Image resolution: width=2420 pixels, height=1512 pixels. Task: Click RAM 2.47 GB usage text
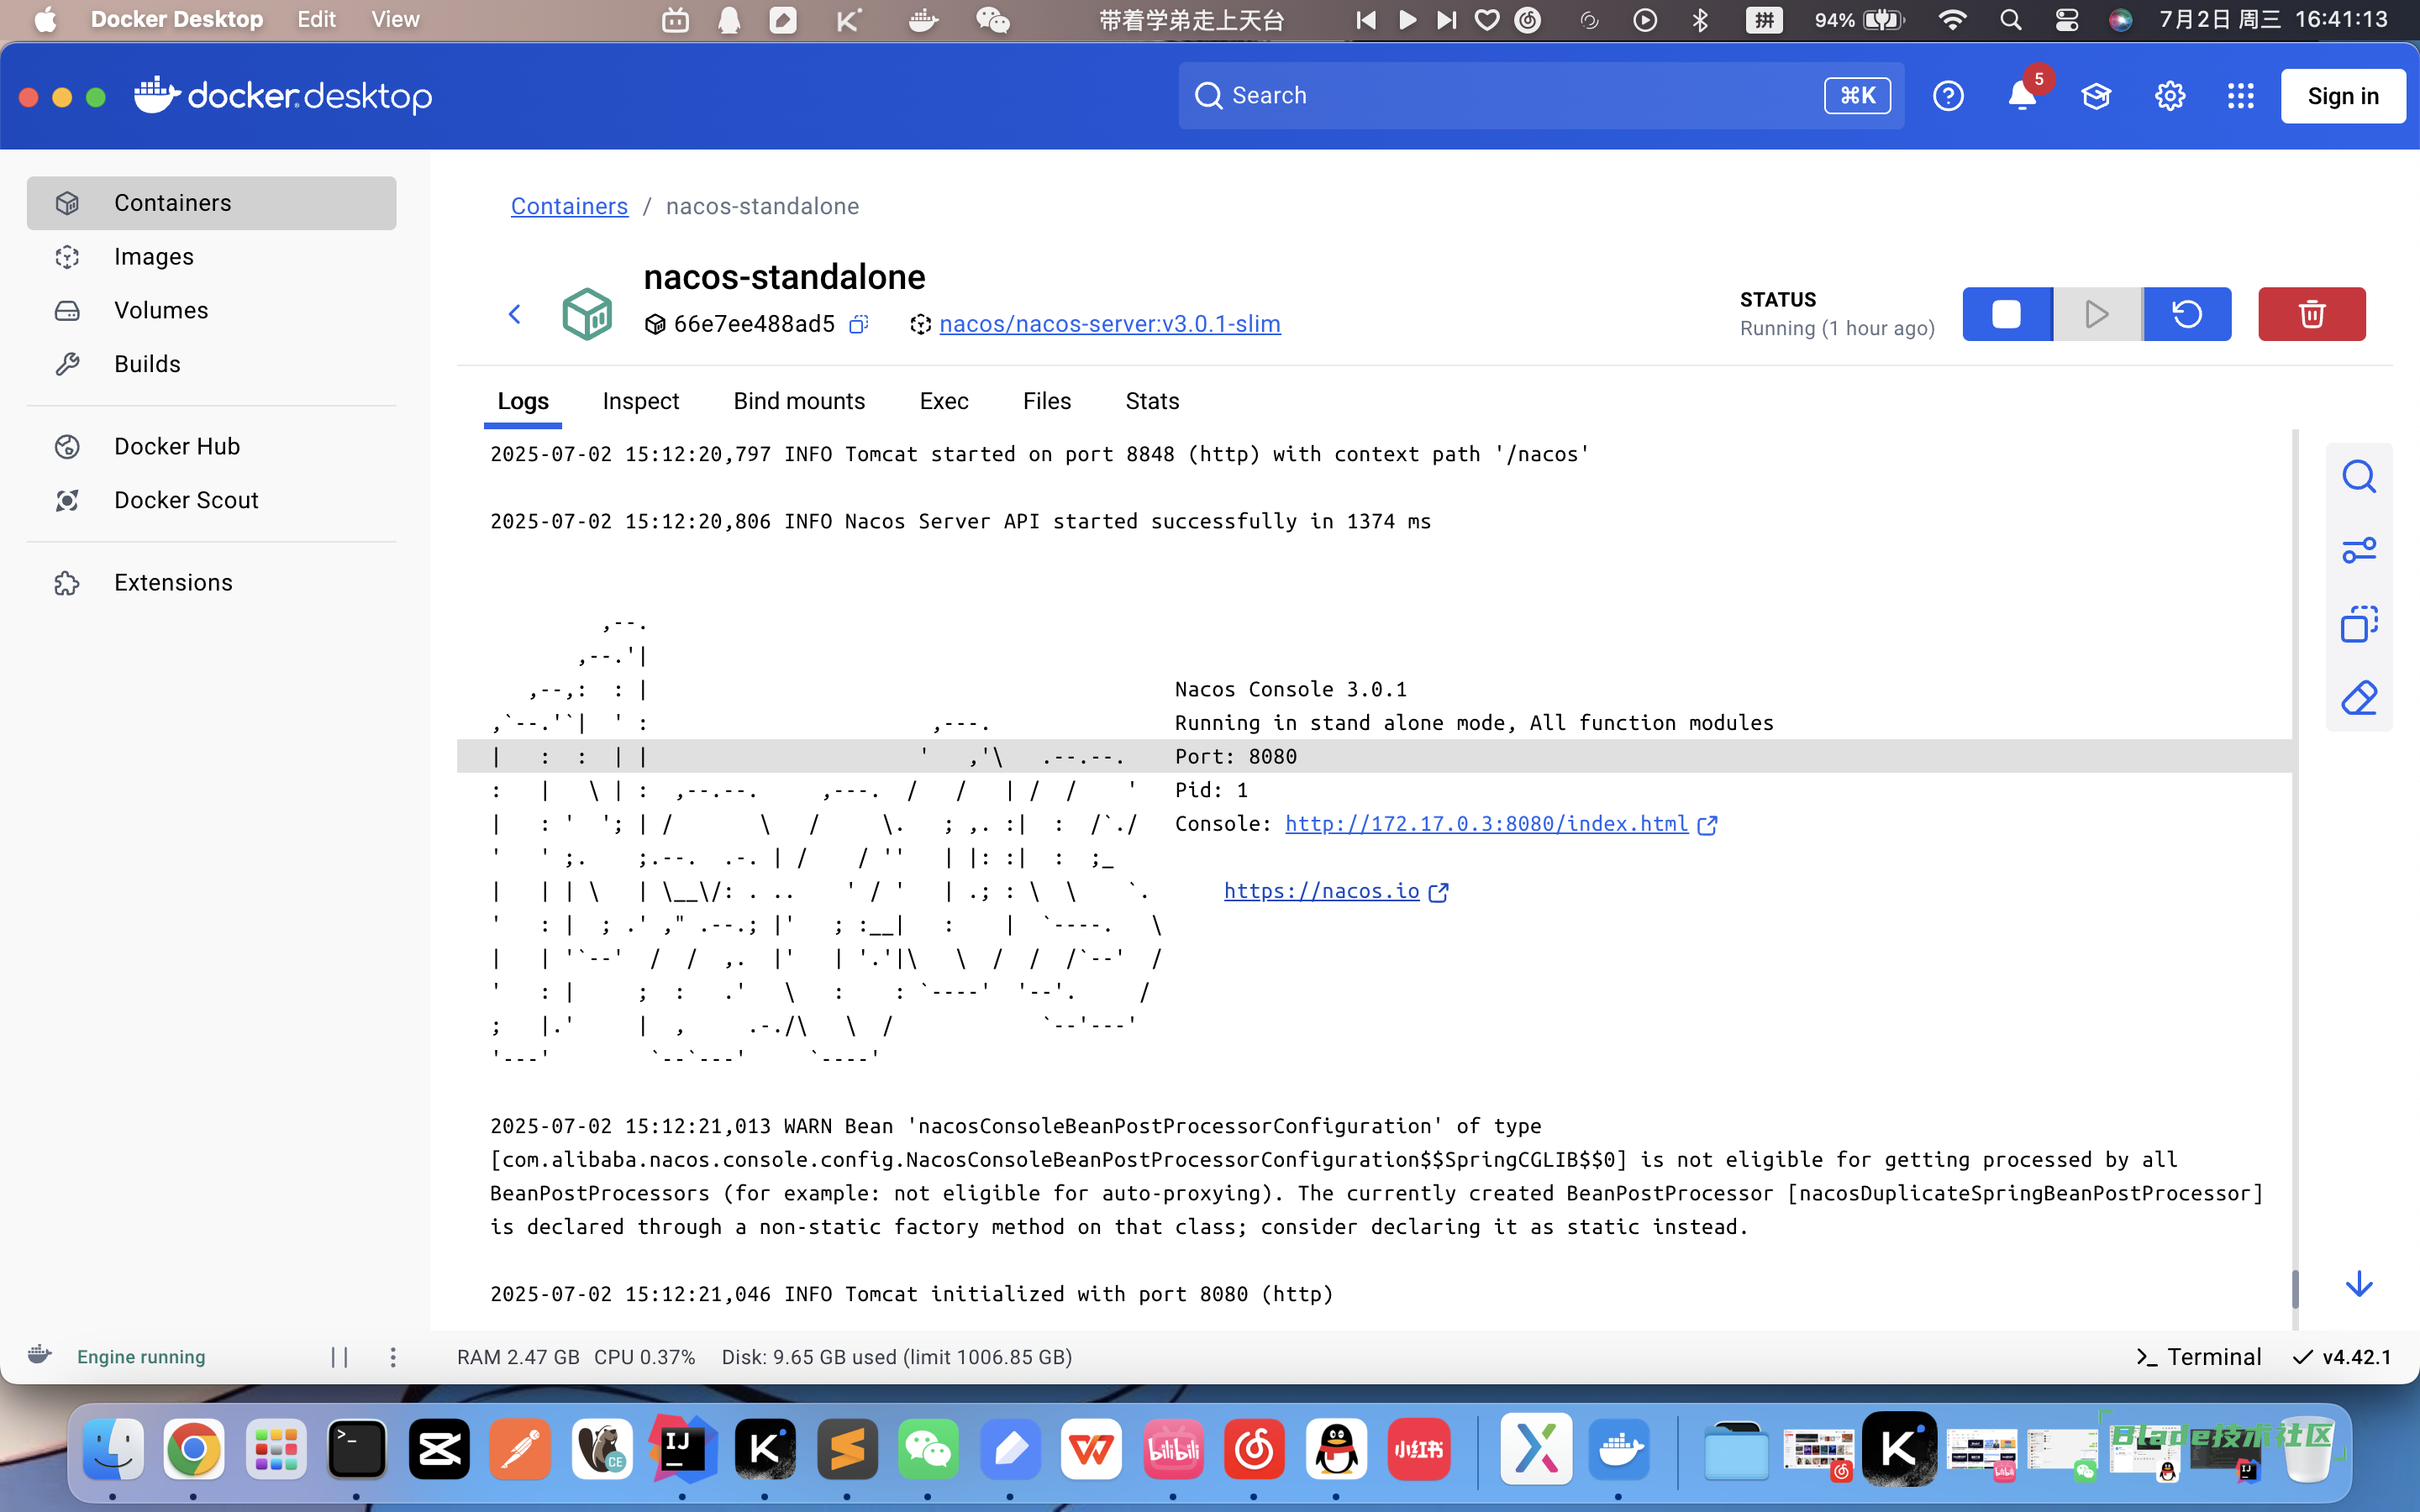518,1357
